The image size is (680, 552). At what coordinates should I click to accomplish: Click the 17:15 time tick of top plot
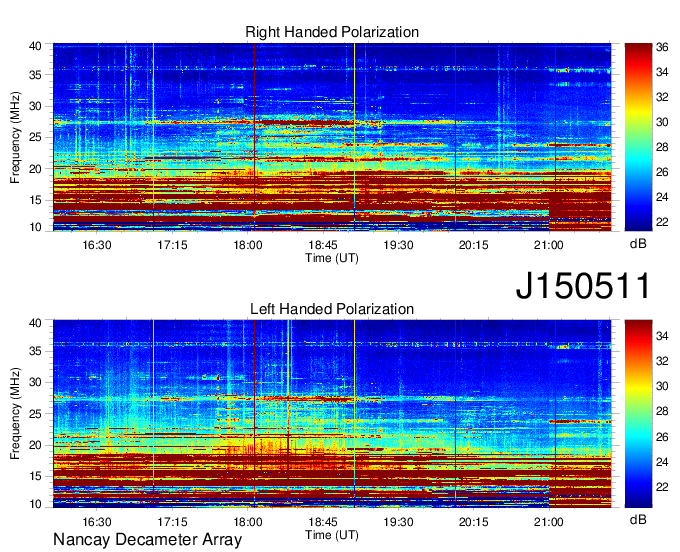172,245
